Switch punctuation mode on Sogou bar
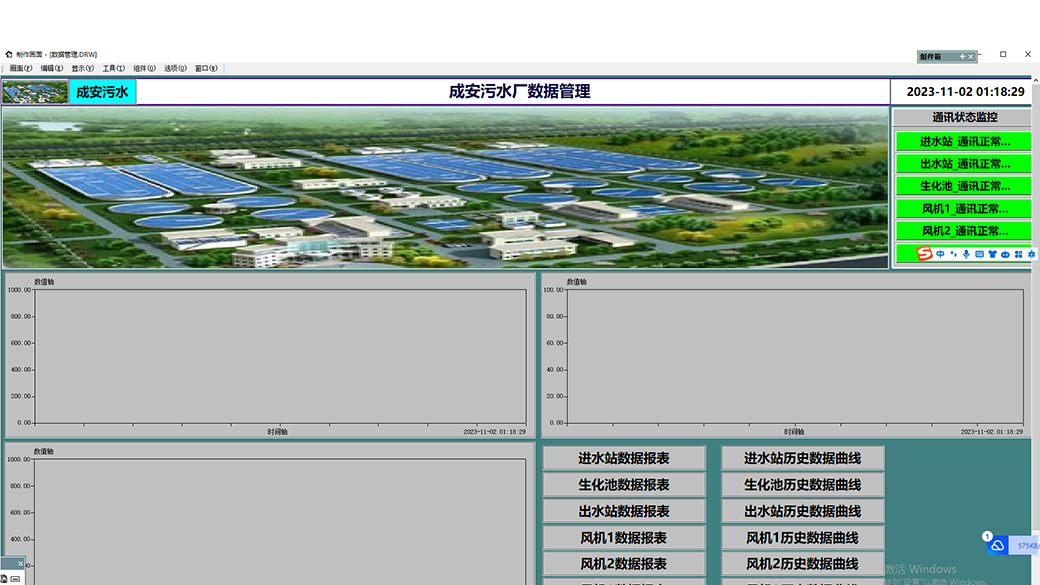Image resolution: width=1040 pixels, height=585 pixels. click(x=953, y=254)
